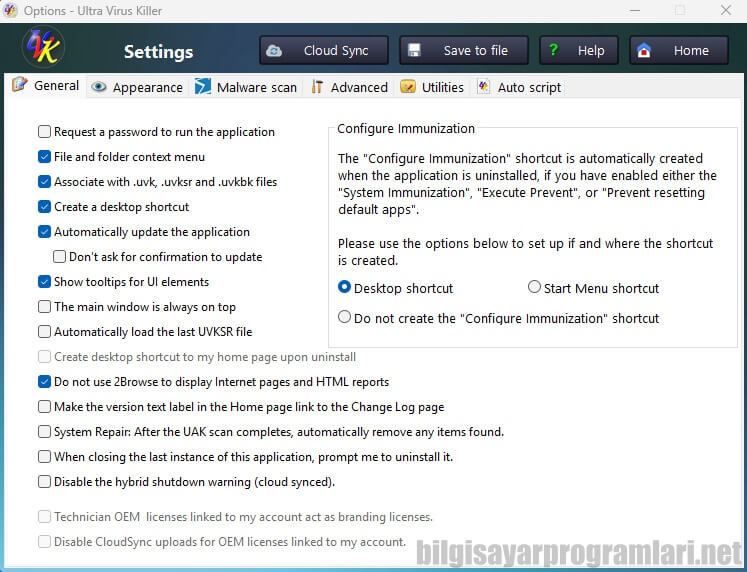Click the Utilities tab icon
The image size is (747, 572).
coord(408,87)
